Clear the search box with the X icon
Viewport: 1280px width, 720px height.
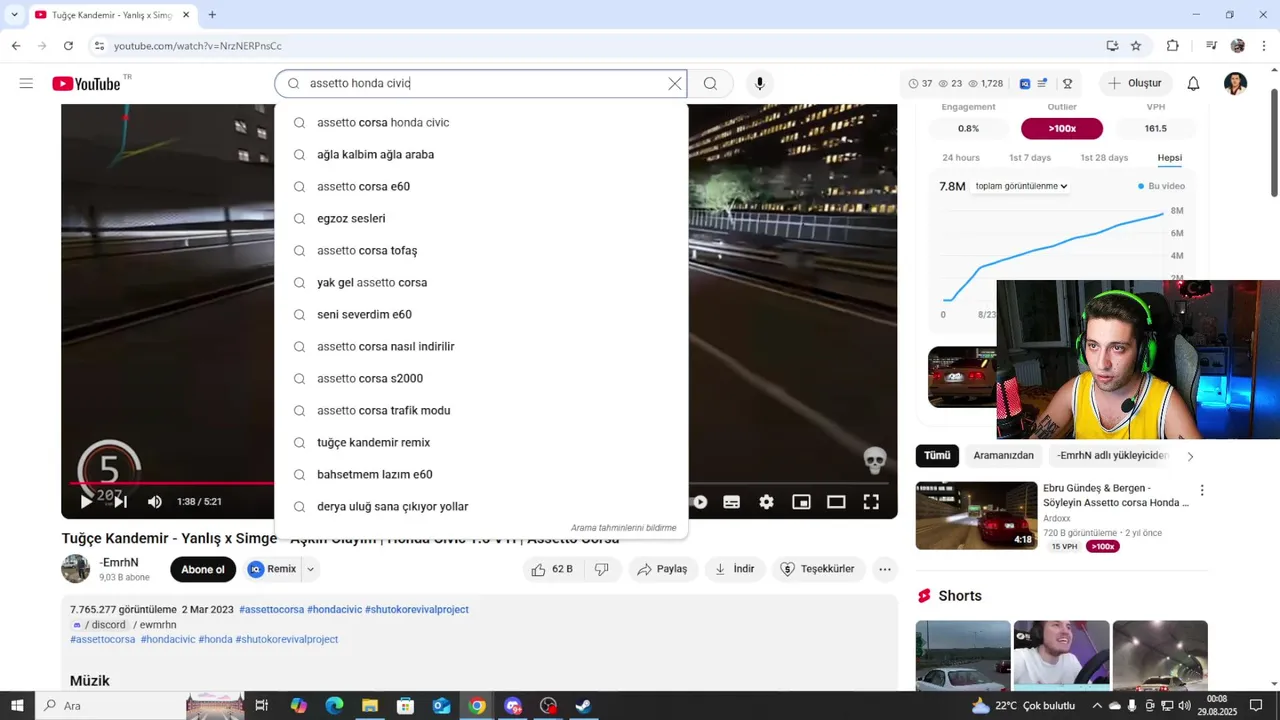tap(675, 84)
